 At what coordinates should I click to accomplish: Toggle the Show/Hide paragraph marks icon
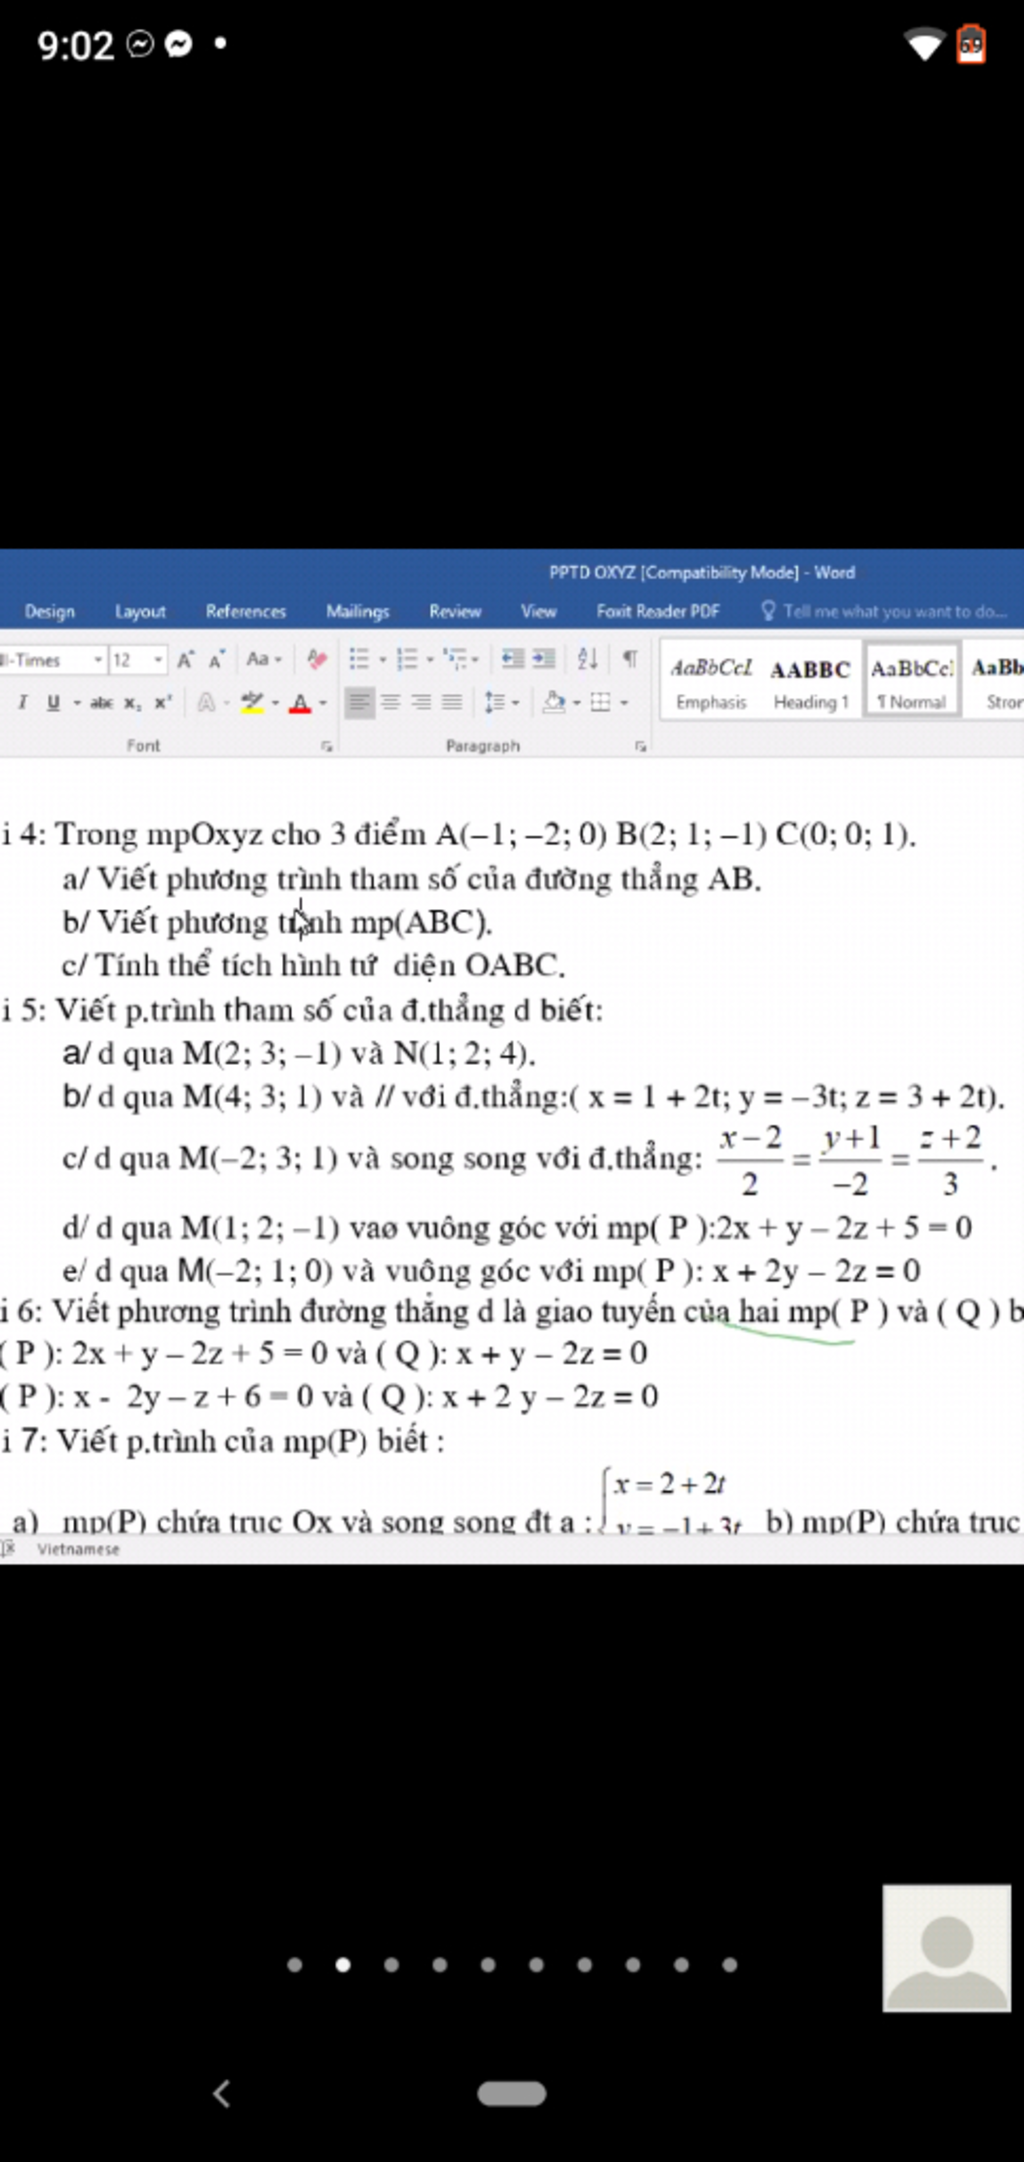(x=630, y=659)
